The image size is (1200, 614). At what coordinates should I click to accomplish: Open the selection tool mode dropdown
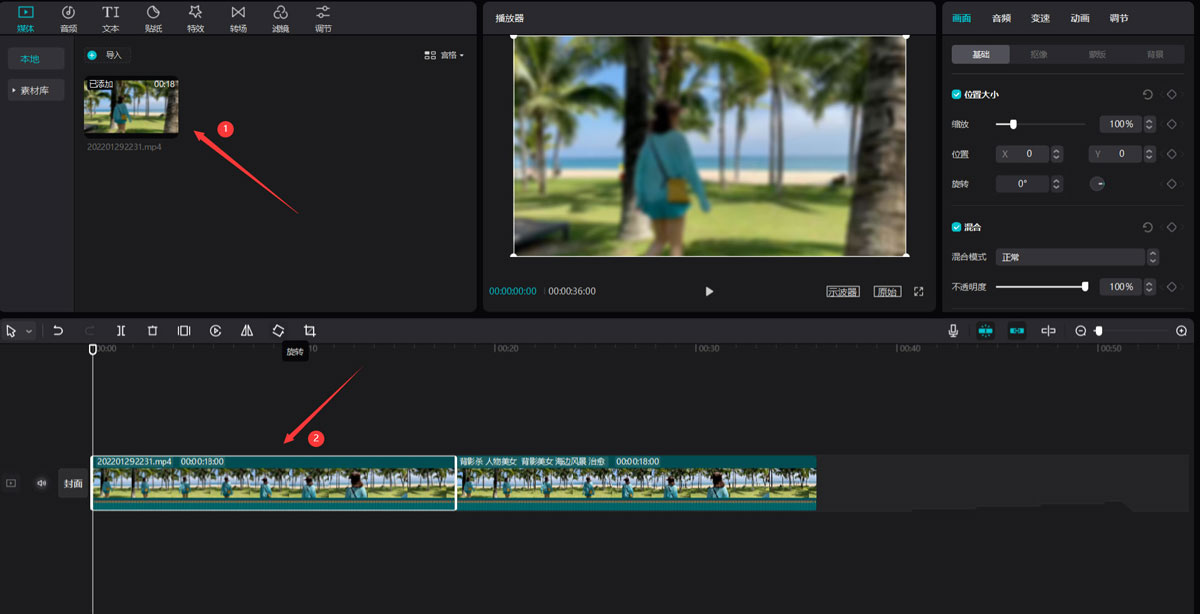click(x=29, y=331)
